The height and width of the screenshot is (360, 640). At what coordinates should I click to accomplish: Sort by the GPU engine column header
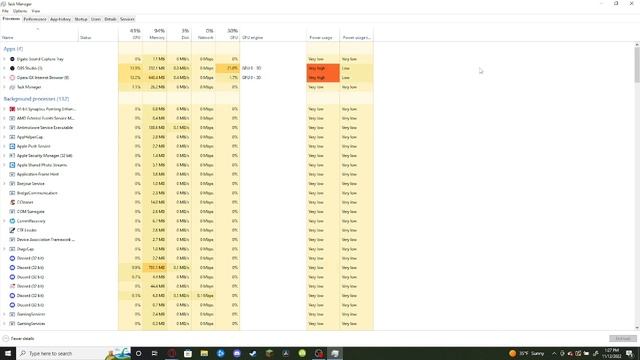(x=273, y=34)
